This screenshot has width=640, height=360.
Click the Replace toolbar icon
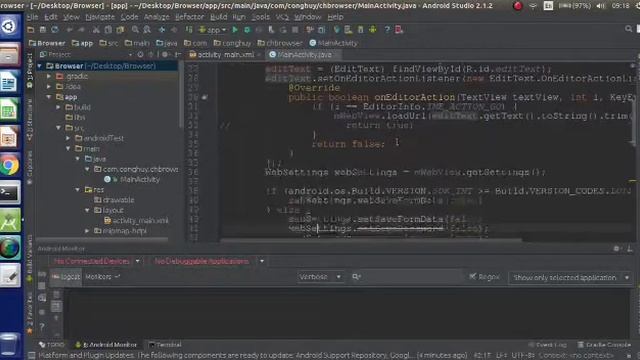tap(147, 30)
